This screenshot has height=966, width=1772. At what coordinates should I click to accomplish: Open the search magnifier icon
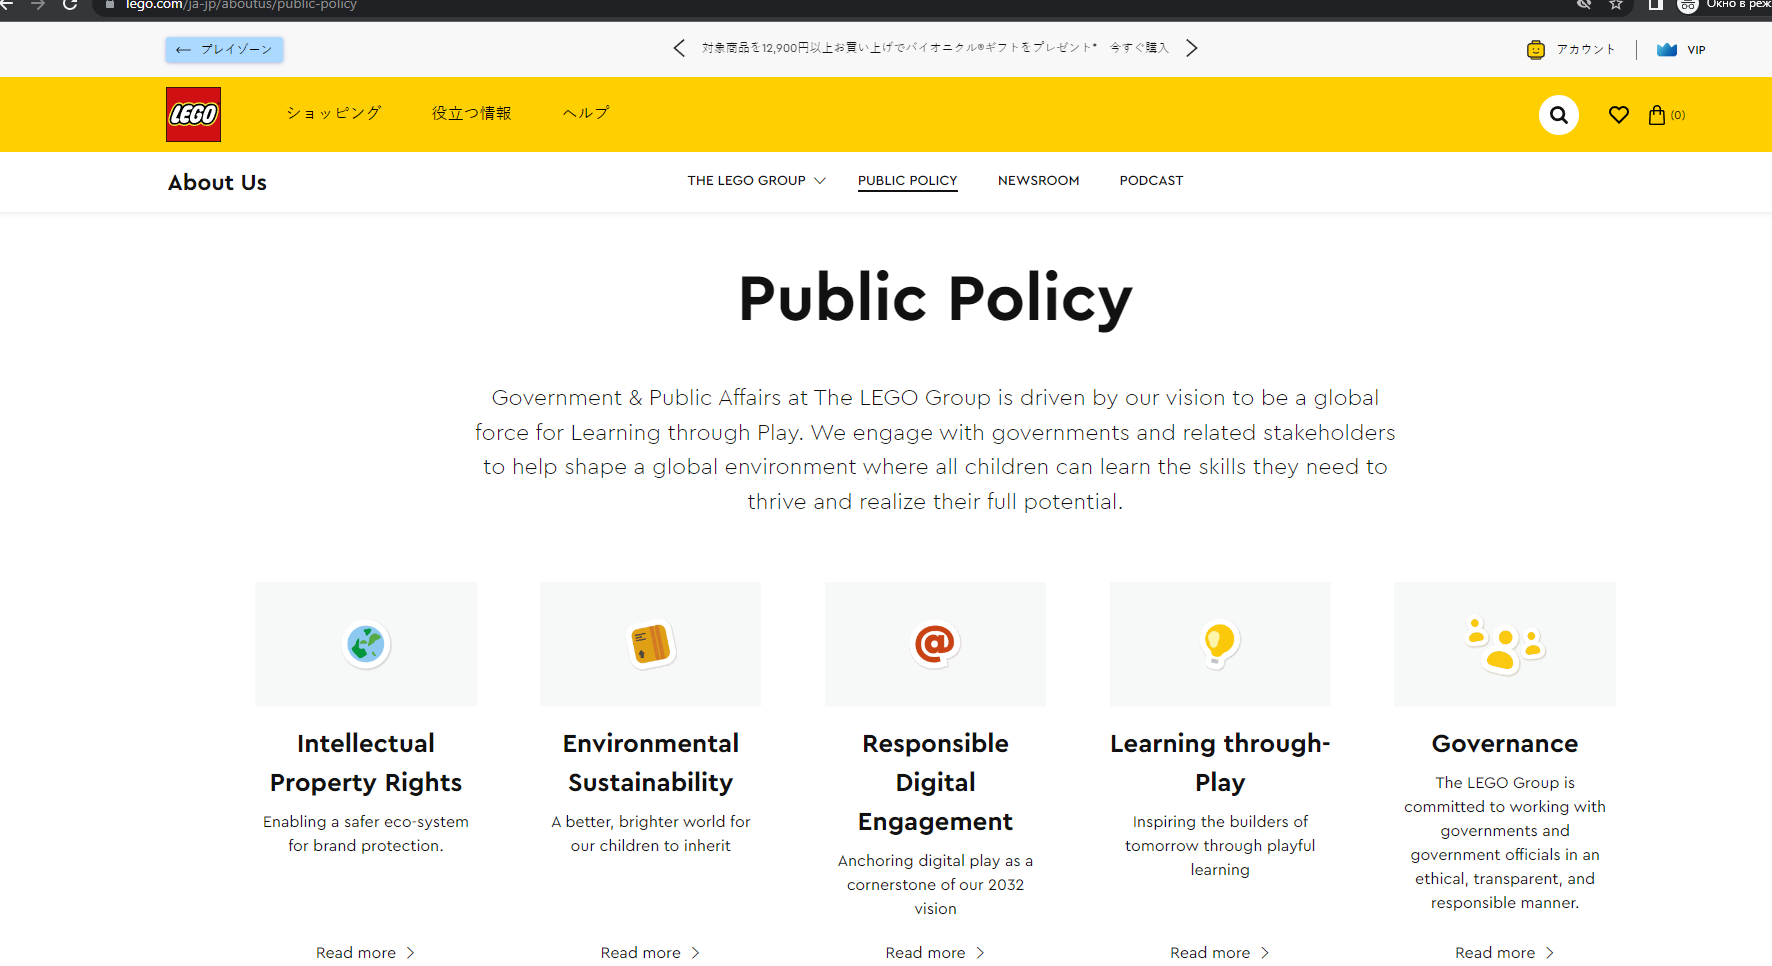coord(1558,115)
